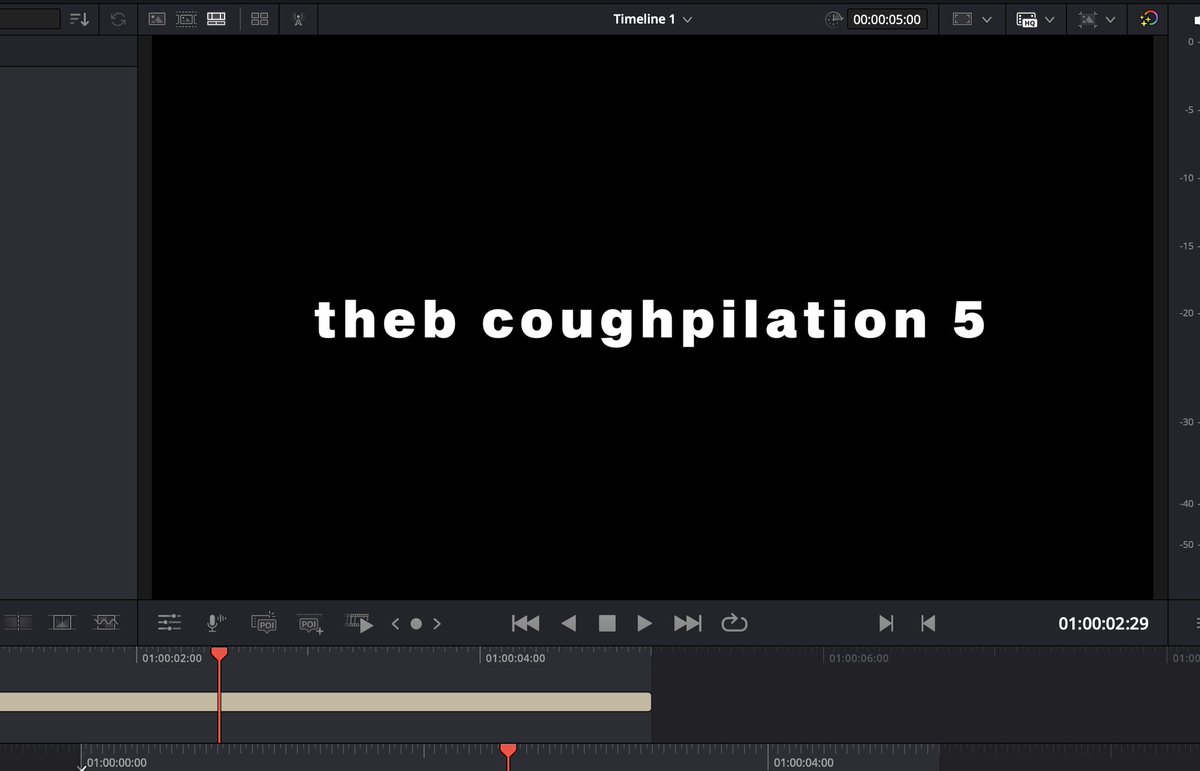Open the Timeline 1 dropdown
Screen dimensions: 1200x771
[x=653, y=19]
